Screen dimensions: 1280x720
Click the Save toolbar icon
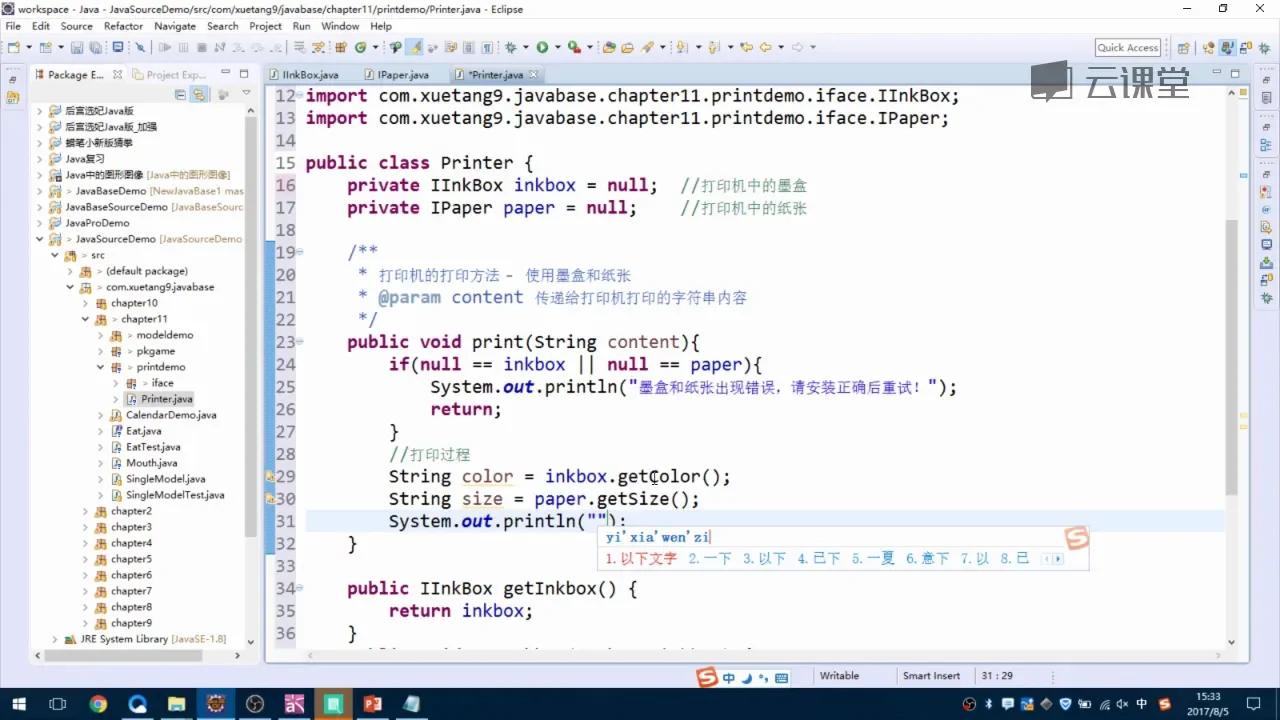(76, 47)
